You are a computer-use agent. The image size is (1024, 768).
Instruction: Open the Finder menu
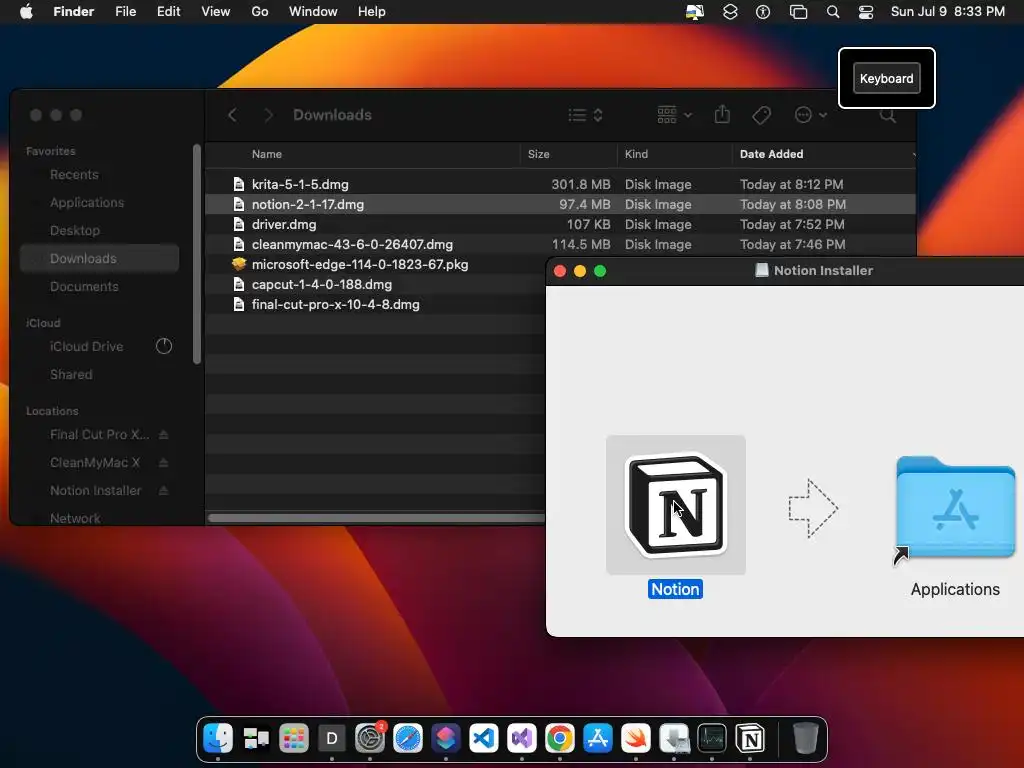(x=74, y=12)
